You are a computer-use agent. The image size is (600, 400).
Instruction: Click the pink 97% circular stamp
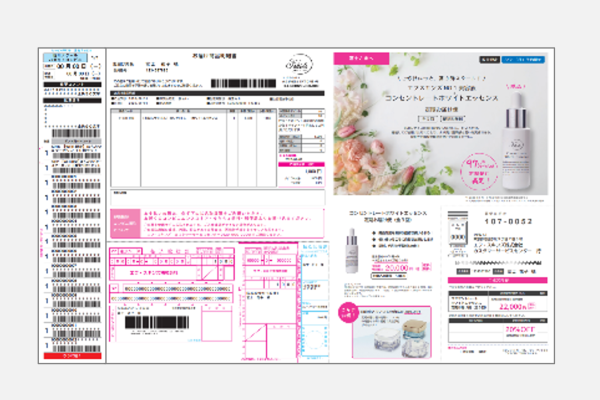479,171
